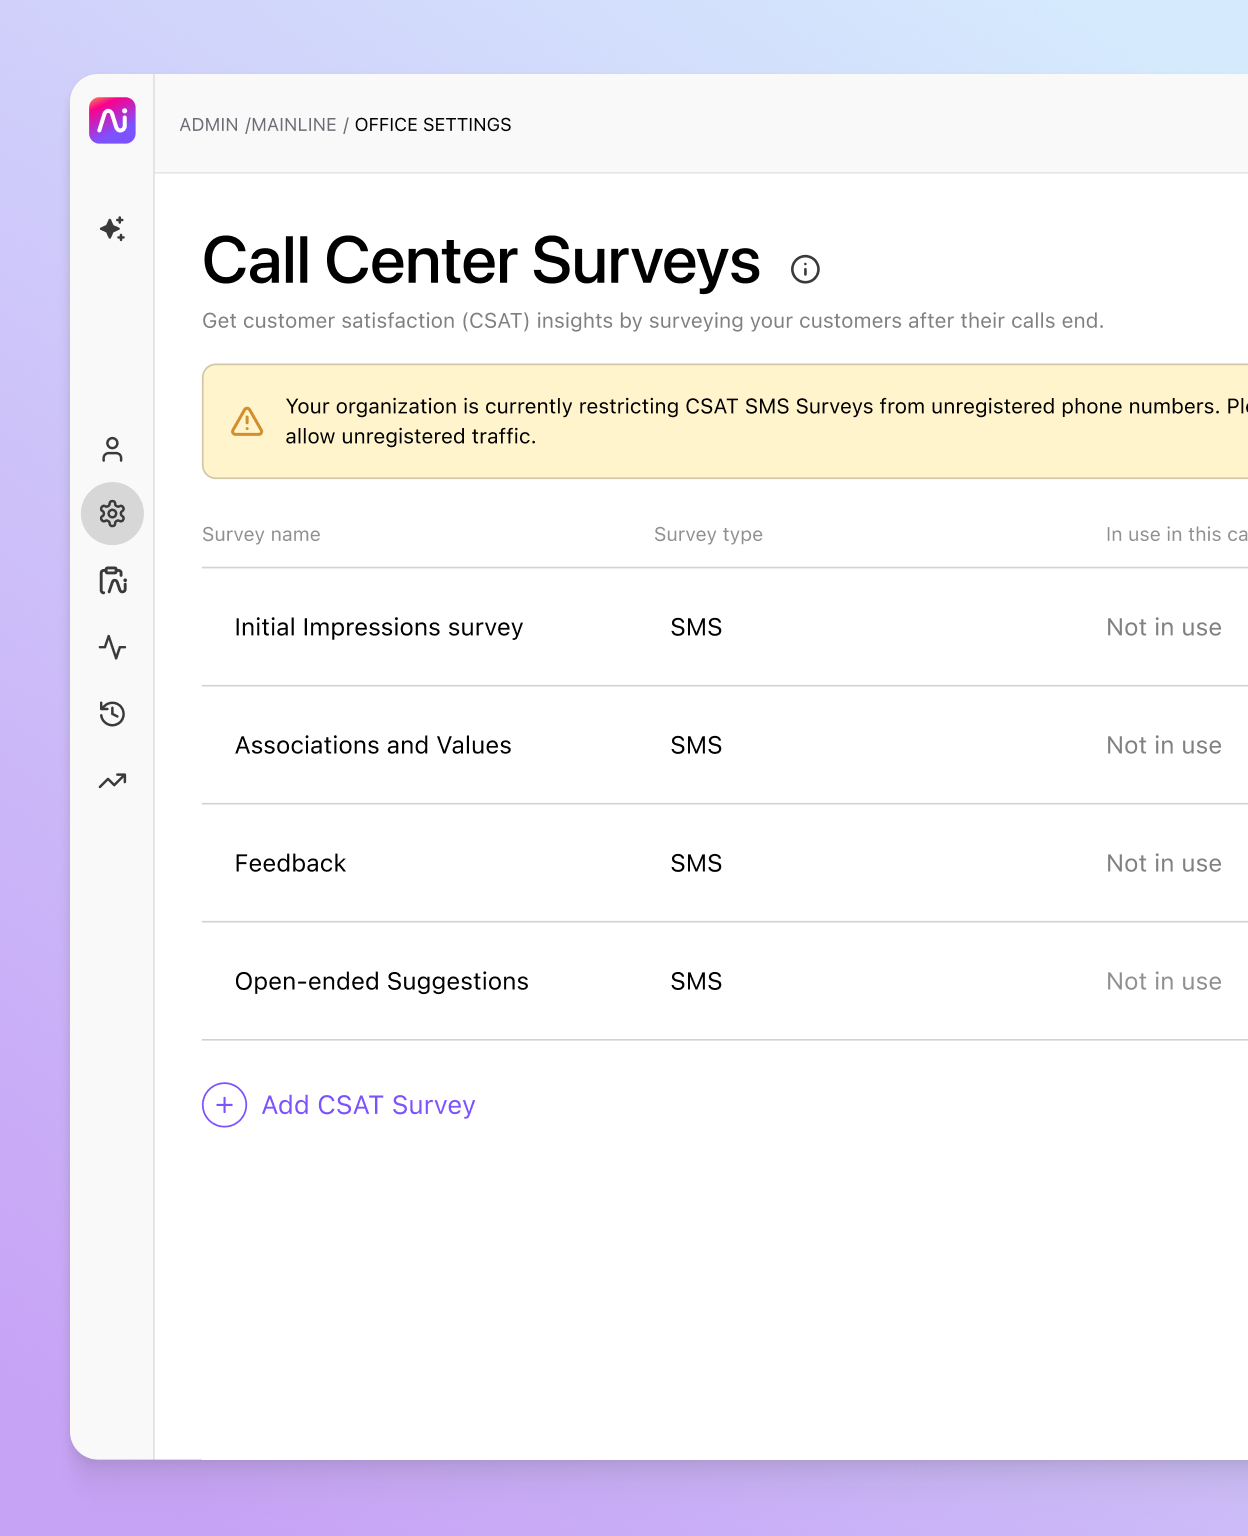Open the info tooltip beside Call Center Surveys
The width and height of the screenshot is (1248, 1536).
[806, 269]
